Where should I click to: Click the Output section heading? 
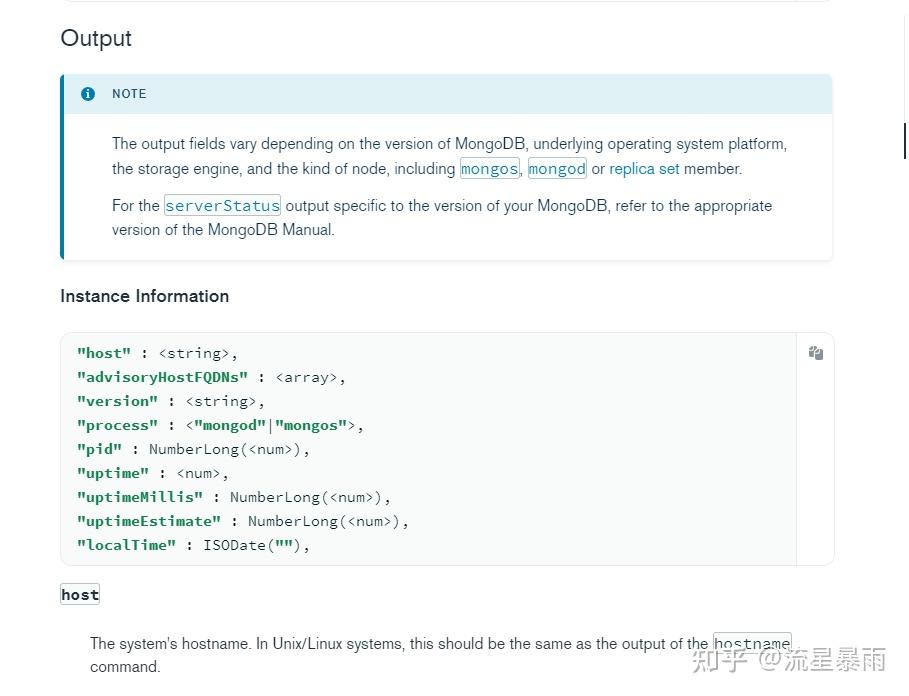(x=96, y=38)
